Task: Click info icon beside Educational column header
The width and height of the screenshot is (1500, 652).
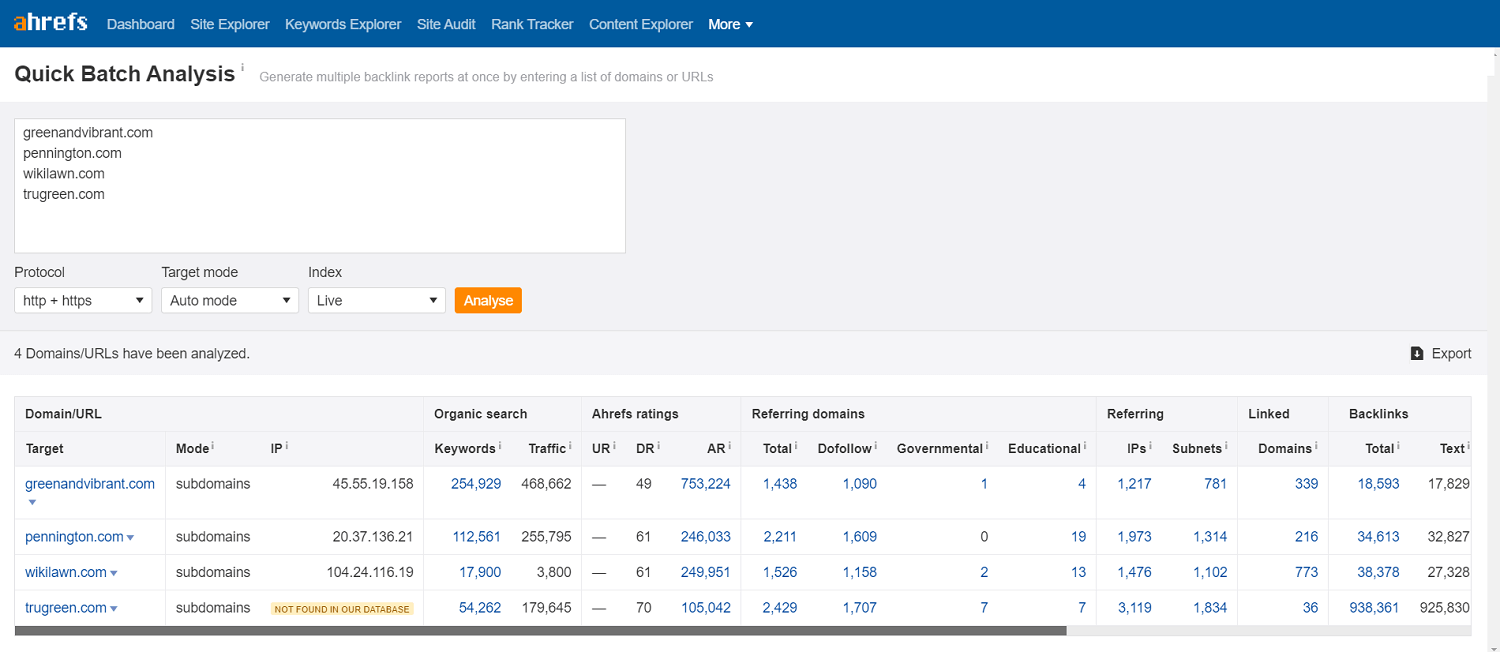Action: (x=1085, y=446)
